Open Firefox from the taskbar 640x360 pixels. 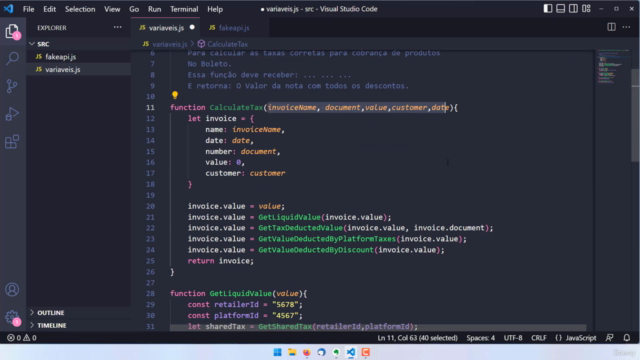coord(307,352)
